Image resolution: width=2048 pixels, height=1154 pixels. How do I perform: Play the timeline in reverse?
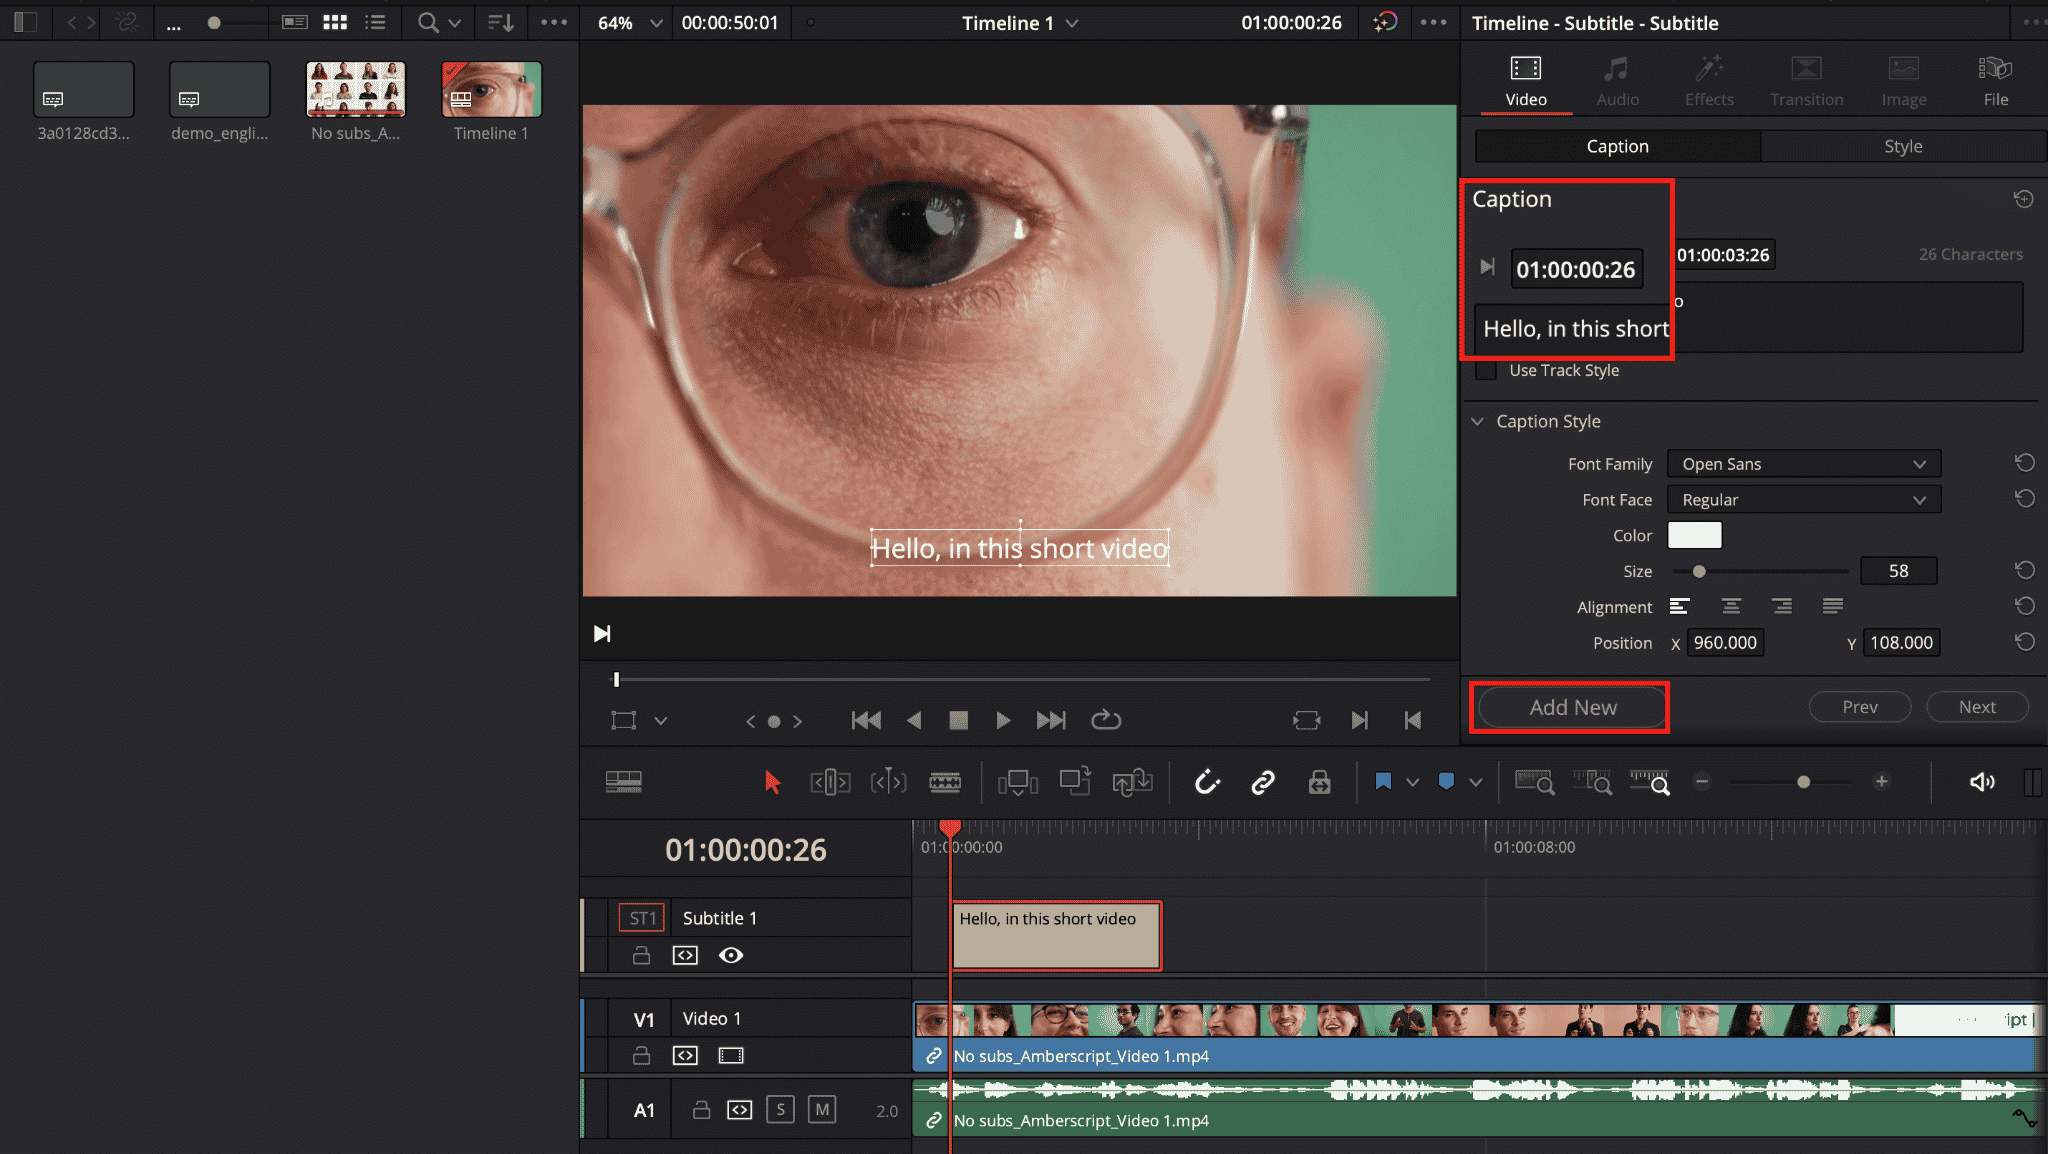point(914,720)
